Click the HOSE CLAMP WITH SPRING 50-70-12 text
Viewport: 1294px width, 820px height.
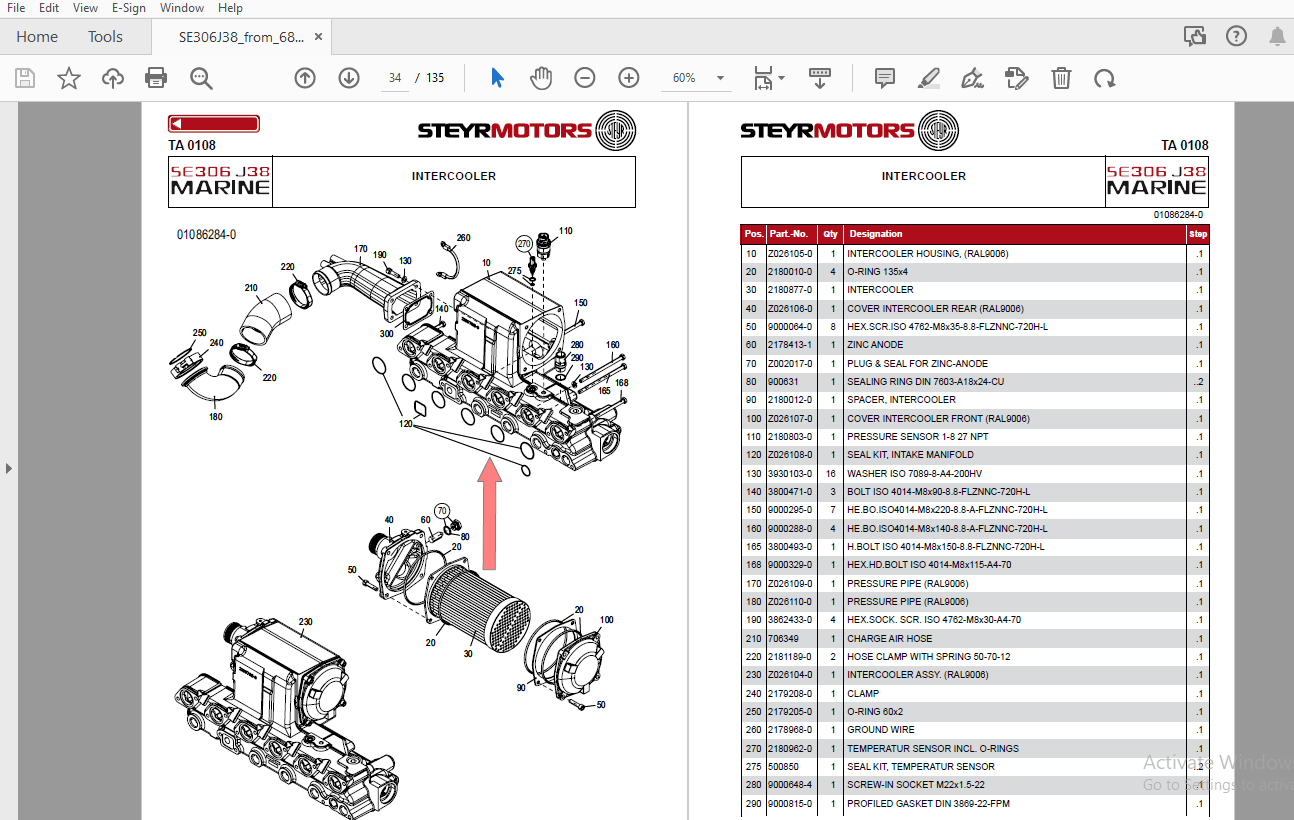click(x=928, y=657)
